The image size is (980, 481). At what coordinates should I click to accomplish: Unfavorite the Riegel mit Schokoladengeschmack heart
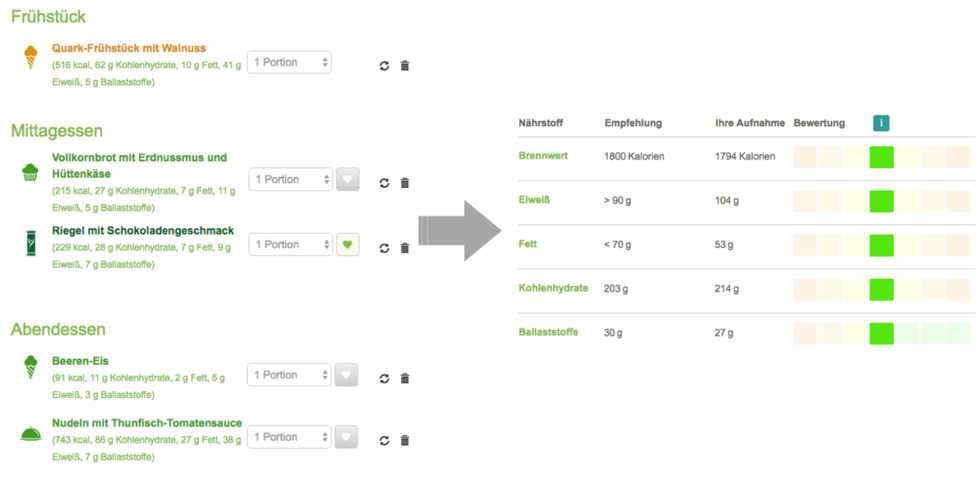point(348,244)
